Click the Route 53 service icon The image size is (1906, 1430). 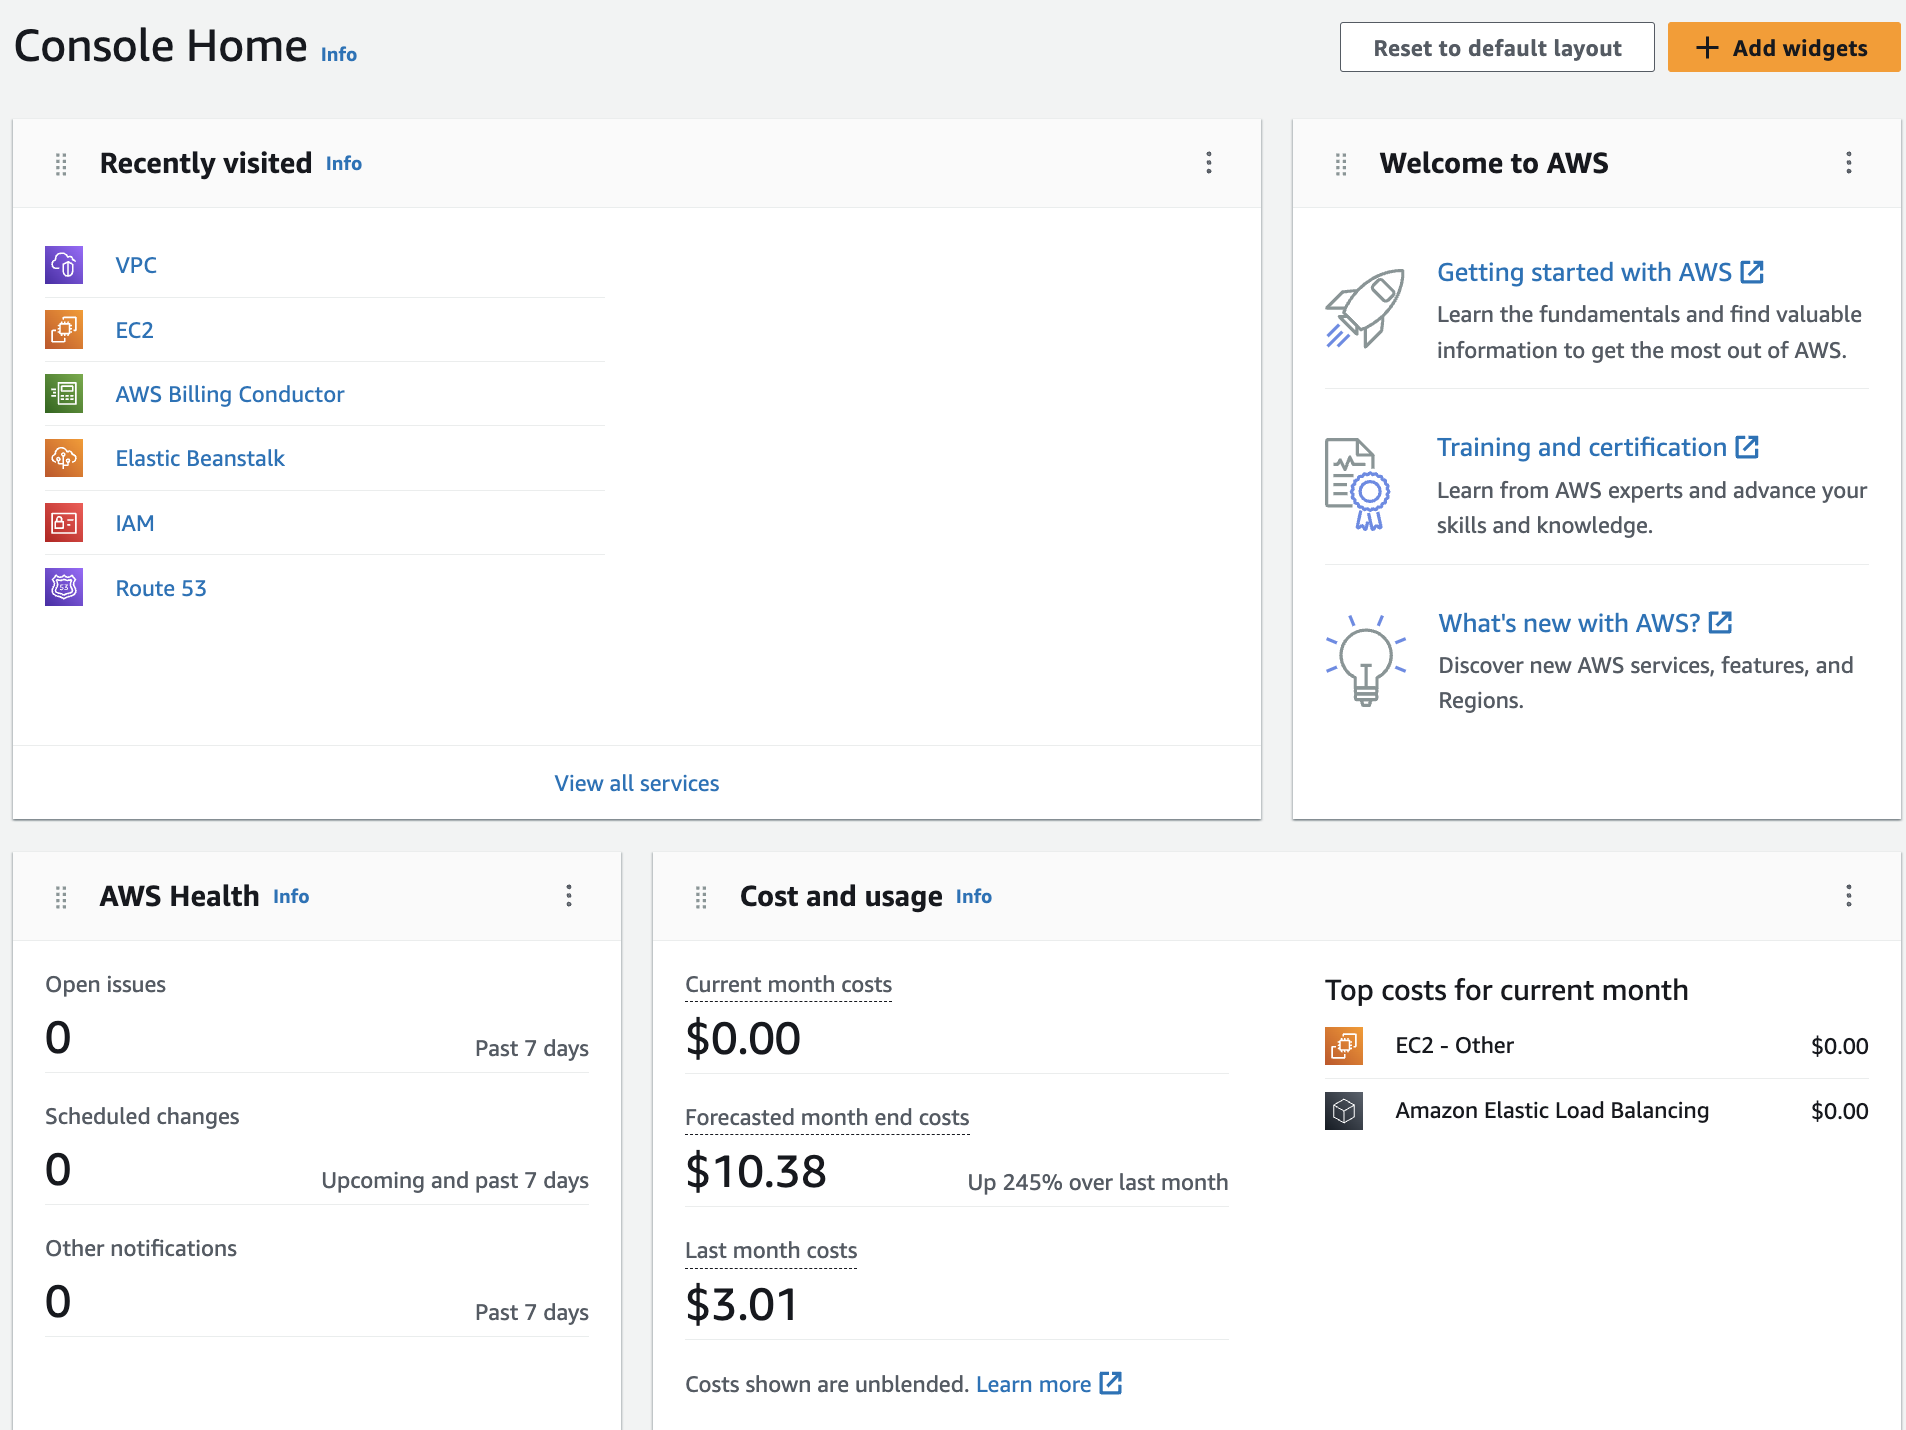point(64,587)
